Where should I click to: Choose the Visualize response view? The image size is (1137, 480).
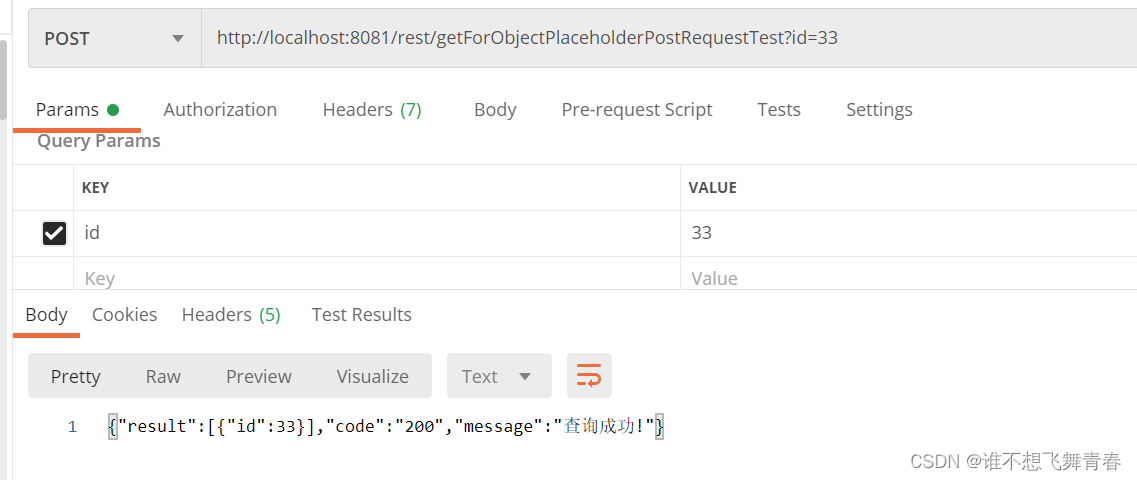pos(372,376)
